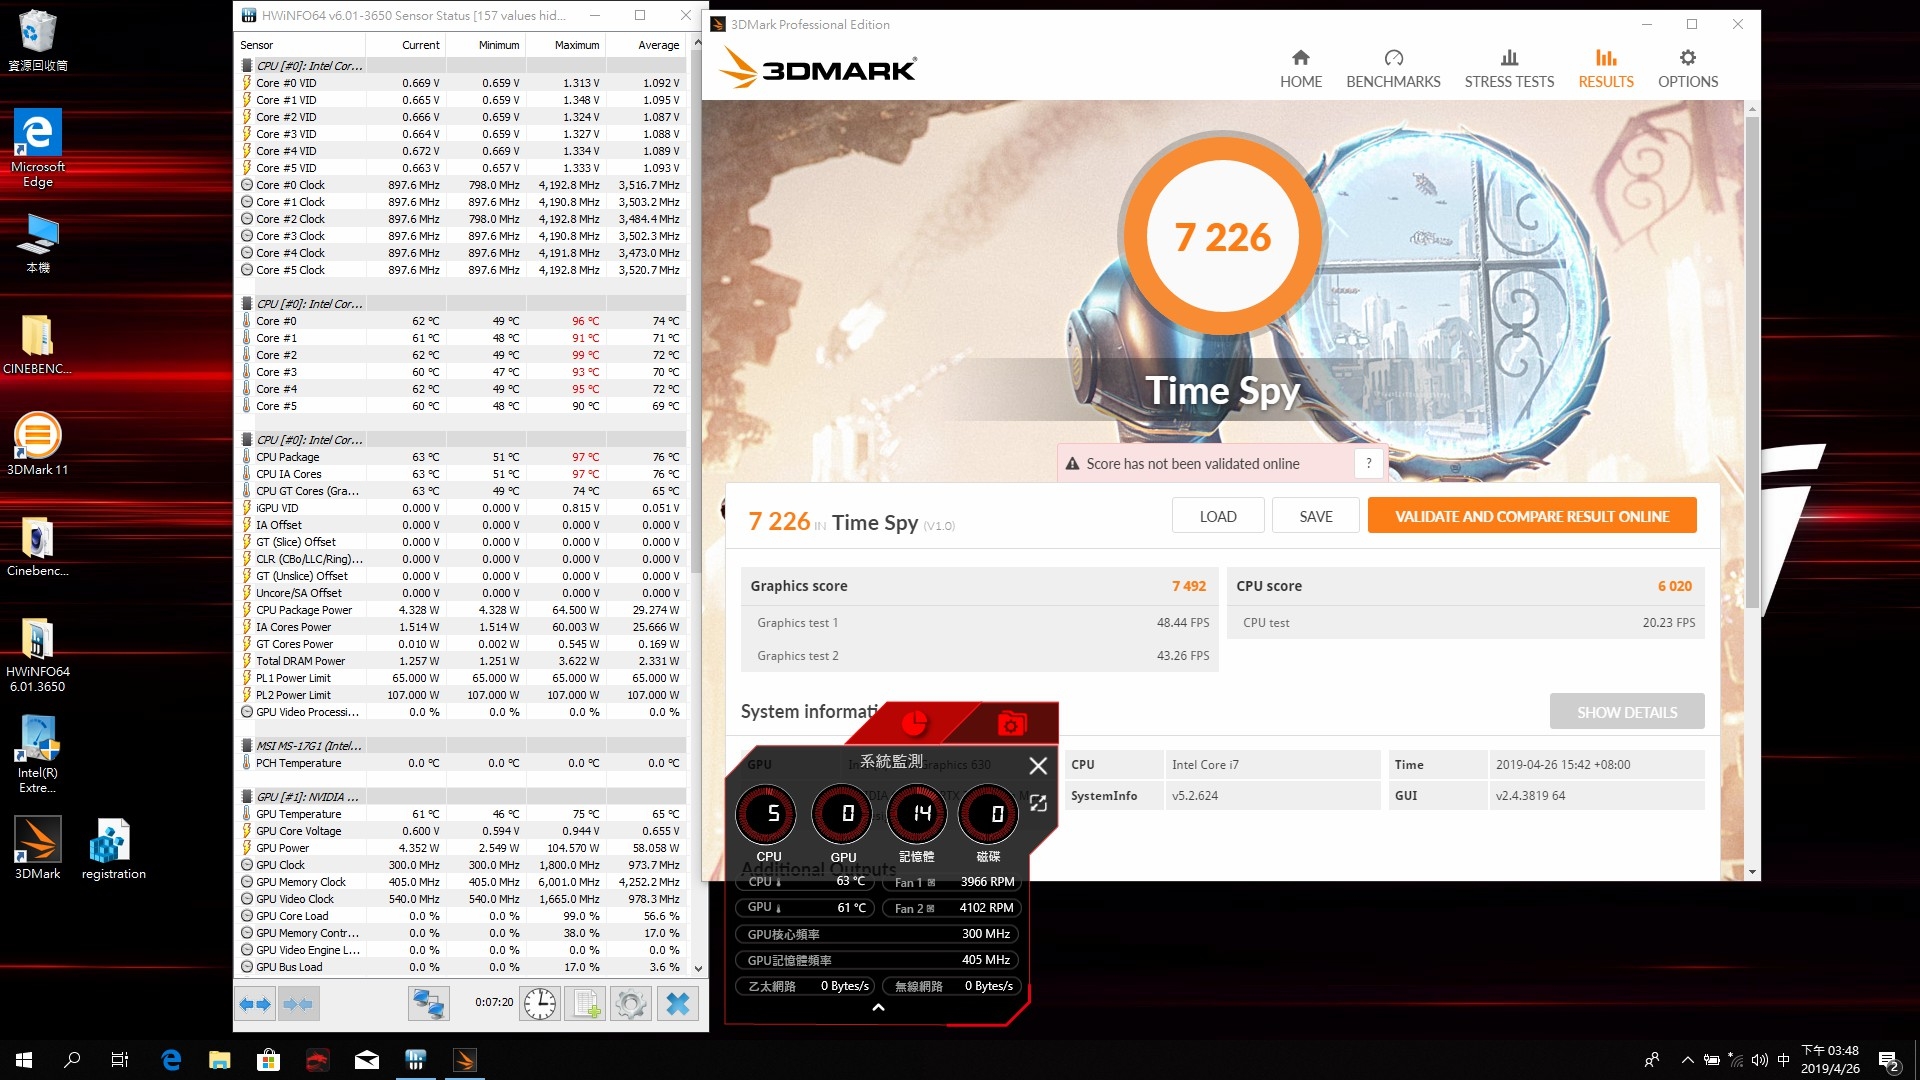
Task: Select the GPU Temperature sensor row
Action: pyautogui.click(x=461, y=814)
